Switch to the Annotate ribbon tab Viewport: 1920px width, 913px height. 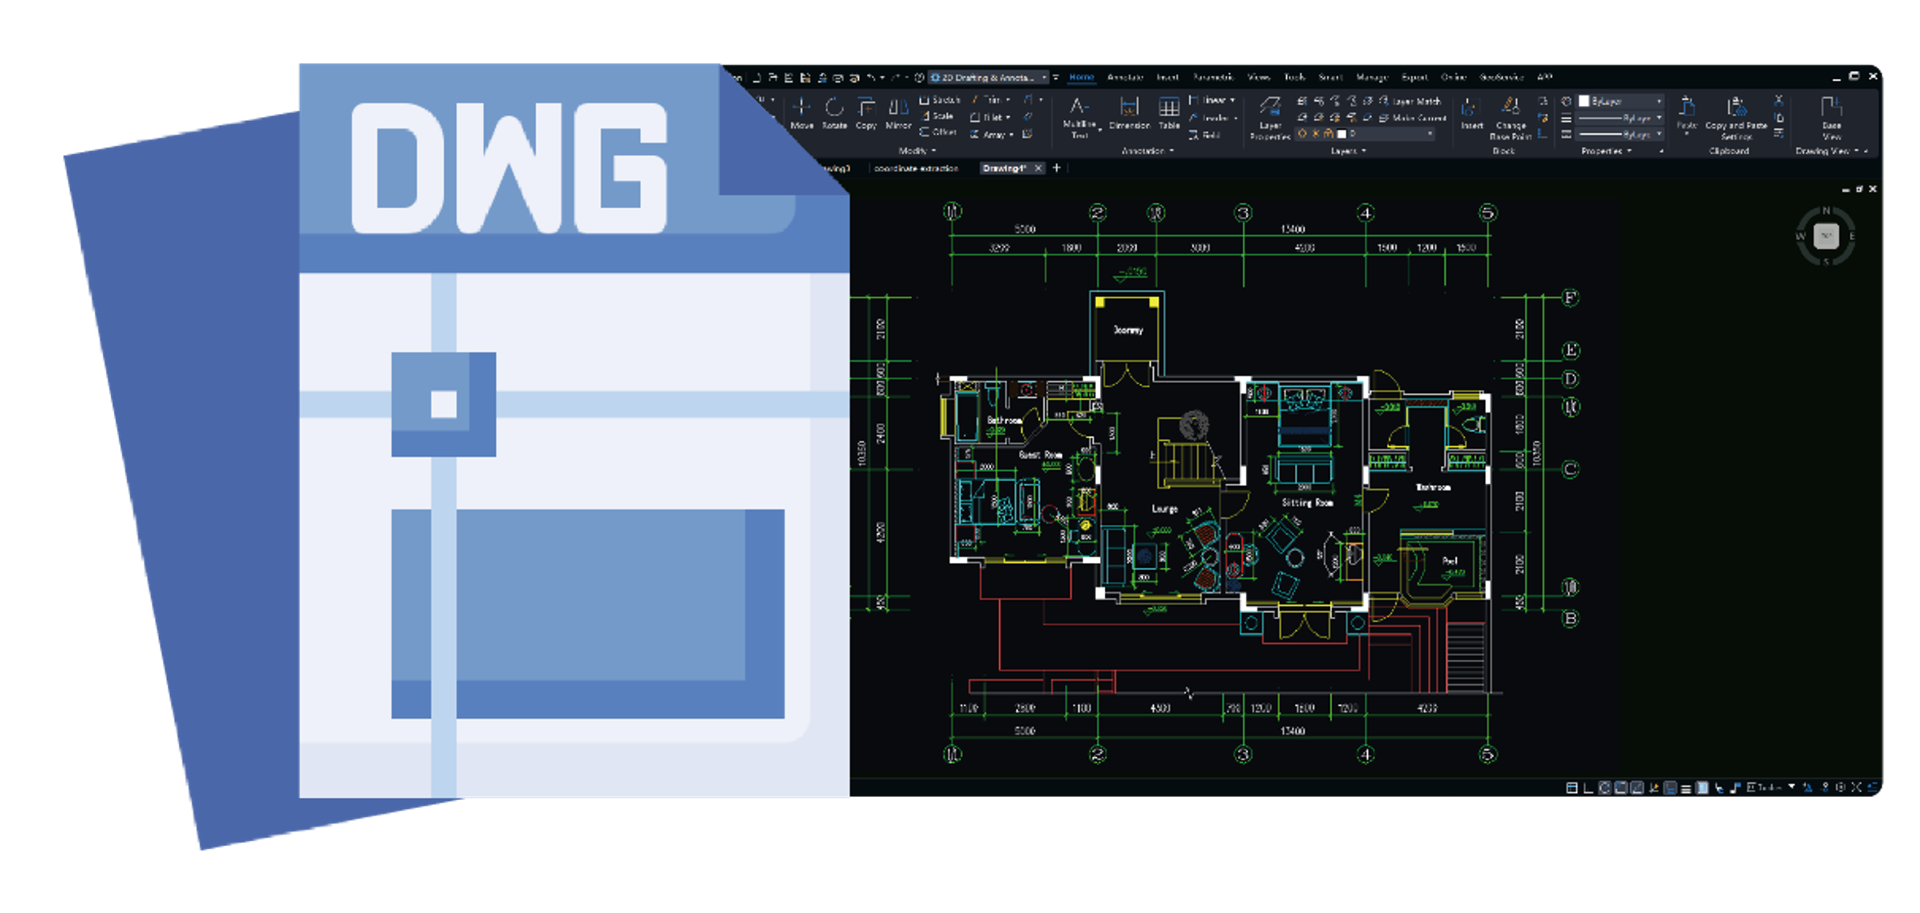1125,77
